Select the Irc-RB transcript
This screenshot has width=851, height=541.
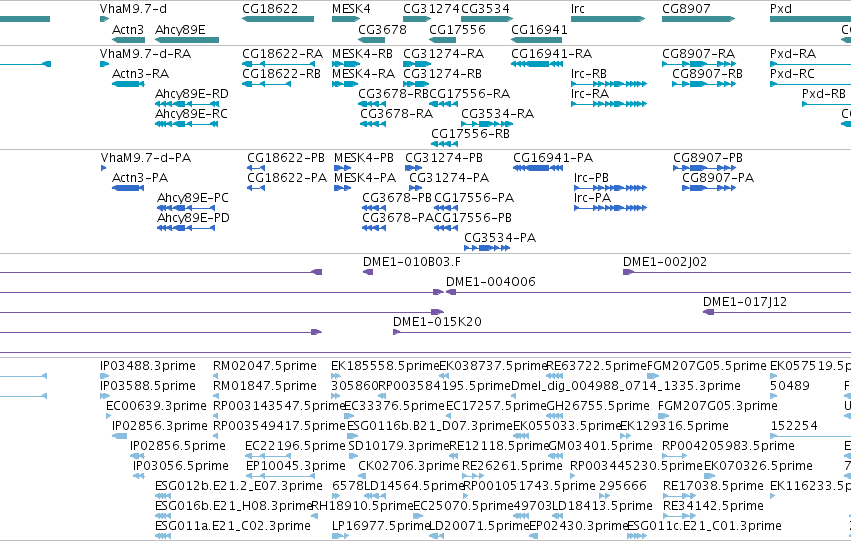[609, 84]
